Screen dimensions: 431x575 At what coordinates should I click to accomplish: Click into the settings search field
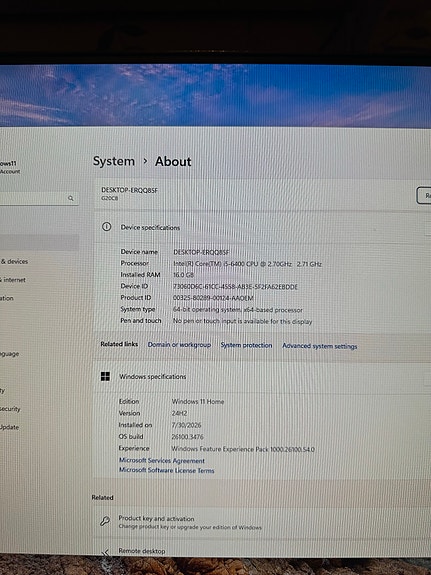click(x=39, y=198)
